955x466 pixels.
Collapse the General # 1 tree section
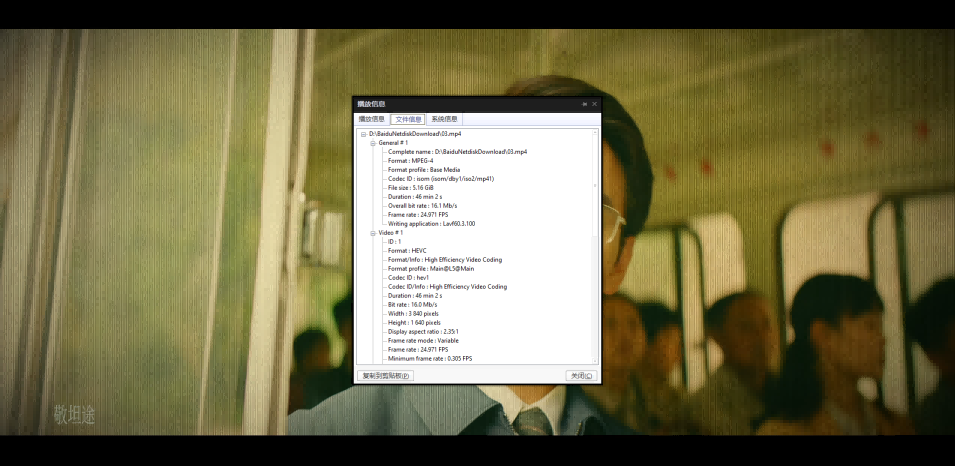[x=372, y=143]
